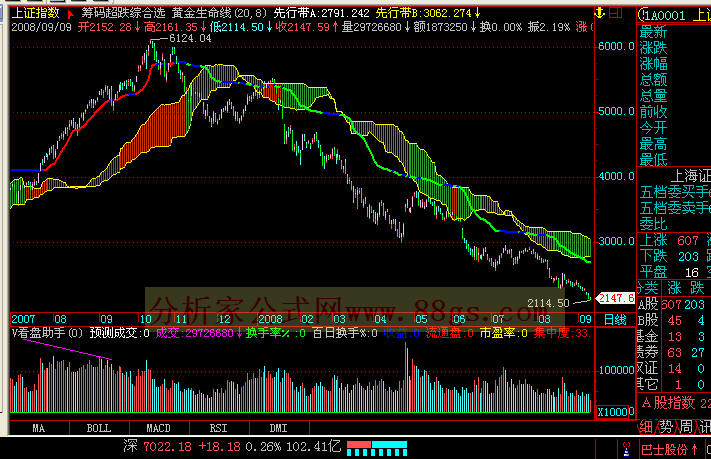Open the RSI indicator tab
This screenshot has height=459, width=711.
[x=219, y=428]
